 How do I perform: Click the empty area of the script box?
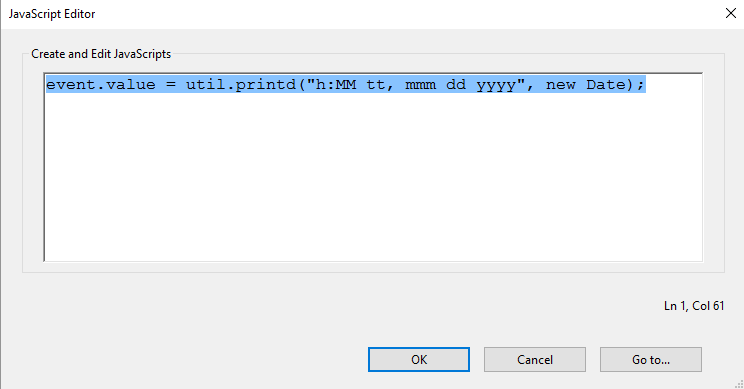click(373, 176)
